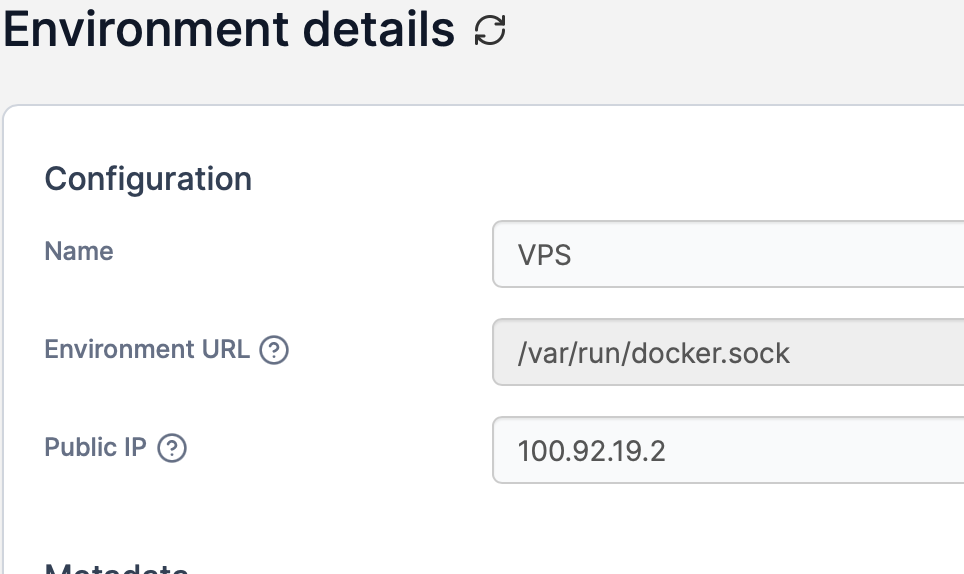The width and height of the screenshot is (964, 574).
Task: Click on the 100.92.19.2 address value
Action: click(x=591, y=452)
